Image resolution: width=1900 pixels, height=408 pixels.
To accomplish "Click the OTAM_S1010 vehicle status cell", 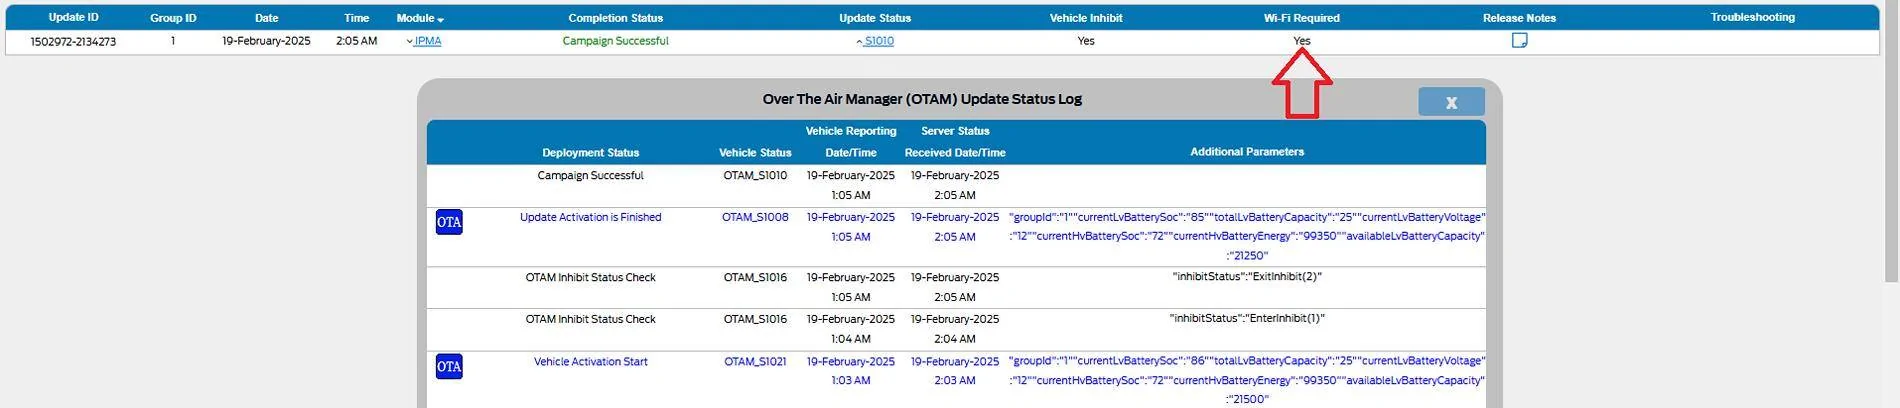I will point(755,176).
